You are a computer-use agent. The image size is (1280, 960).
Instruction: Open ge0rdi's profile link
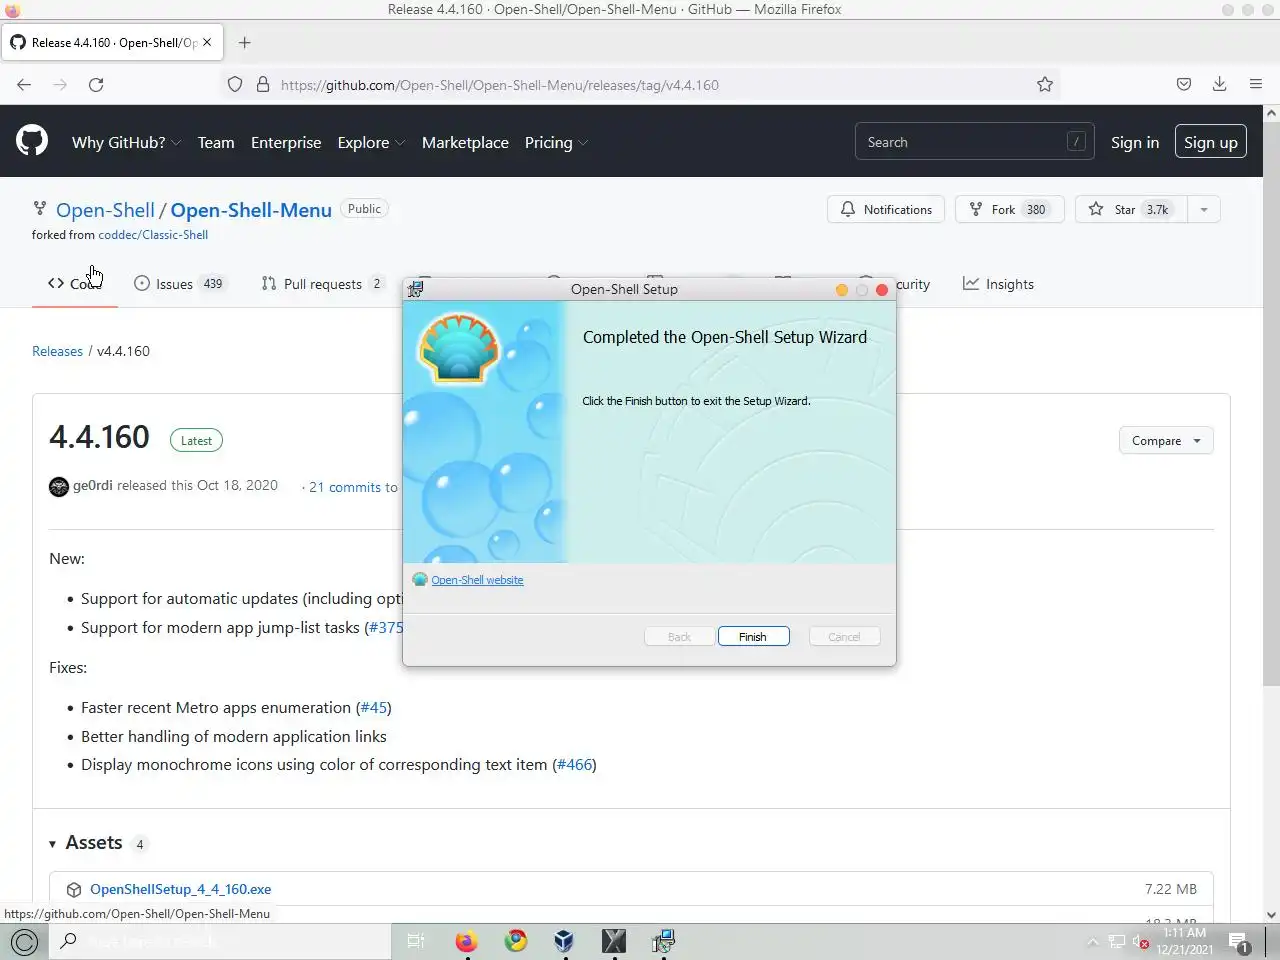click(93, 485)
